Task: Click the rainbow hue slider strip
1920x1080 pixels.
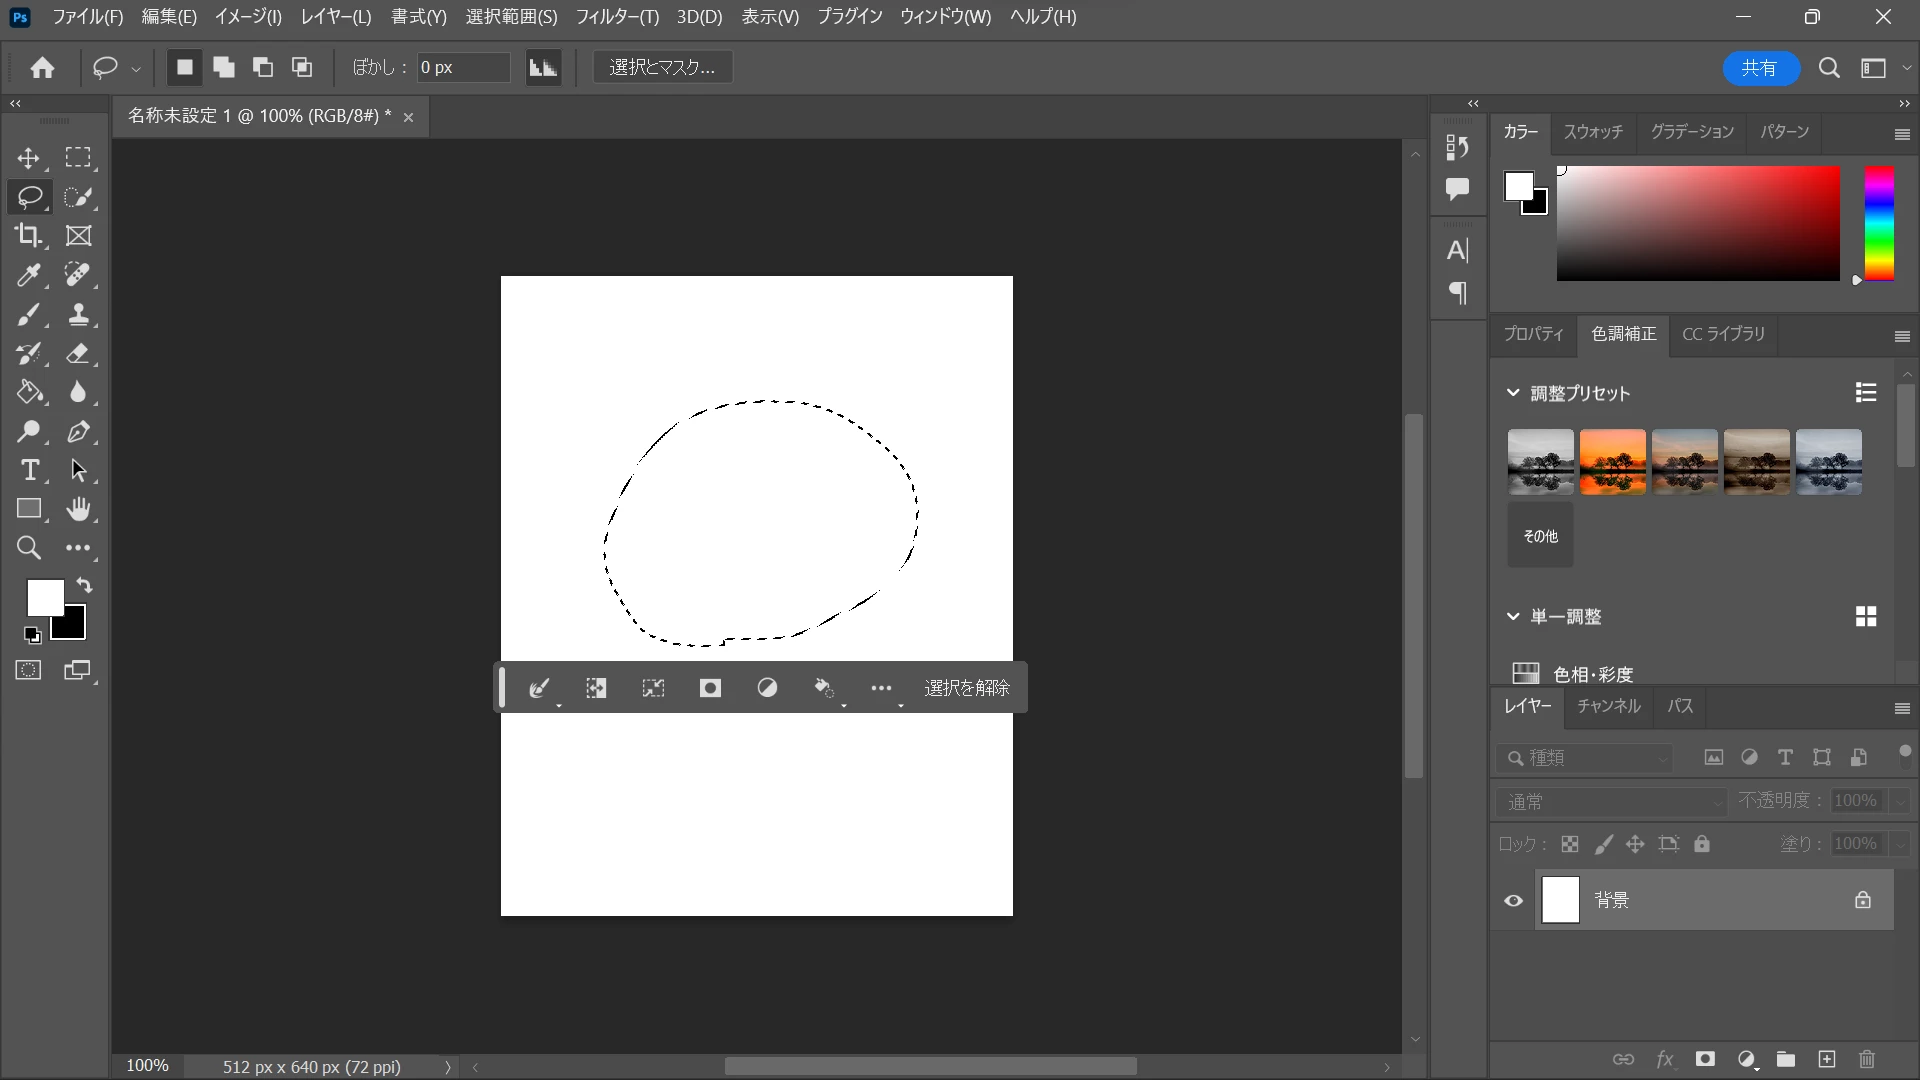Action: (x=1879, y=224)
